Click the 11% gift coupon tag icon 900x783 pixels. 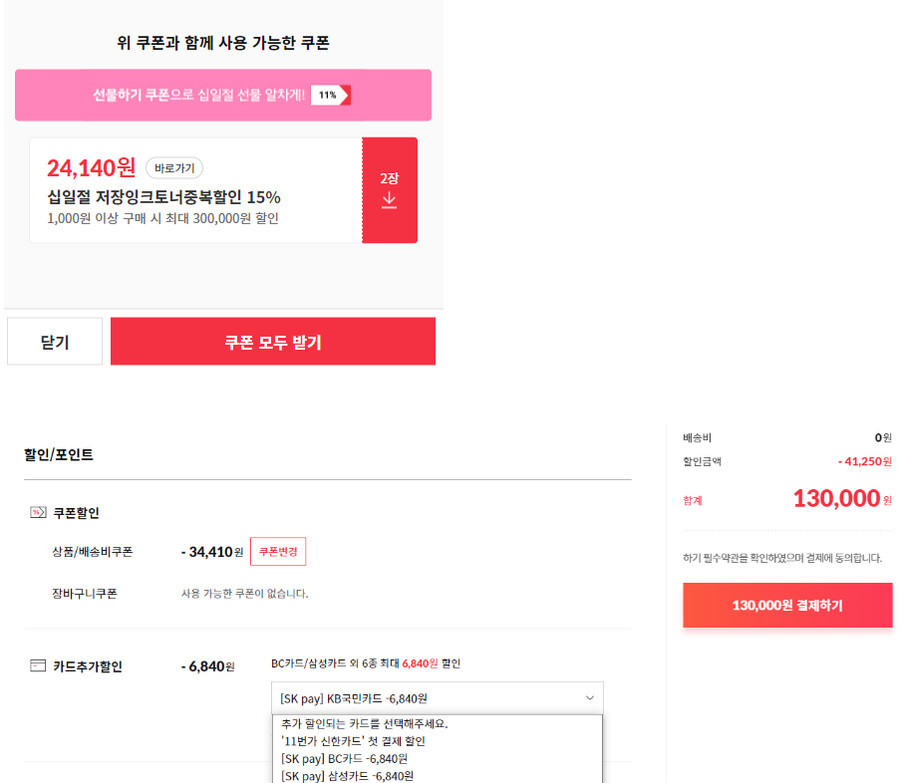click(331, 95)
